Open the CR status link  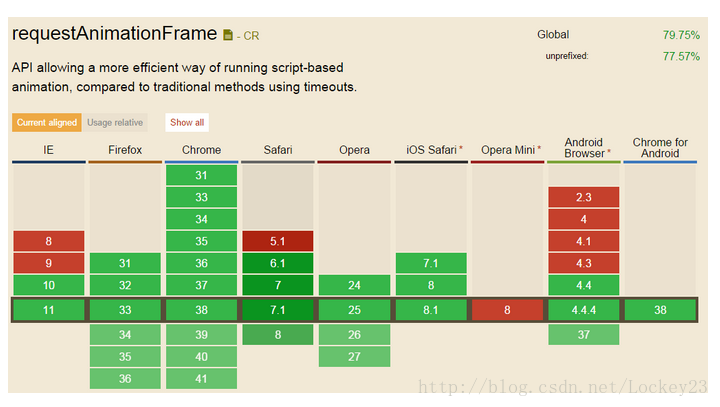249,36
